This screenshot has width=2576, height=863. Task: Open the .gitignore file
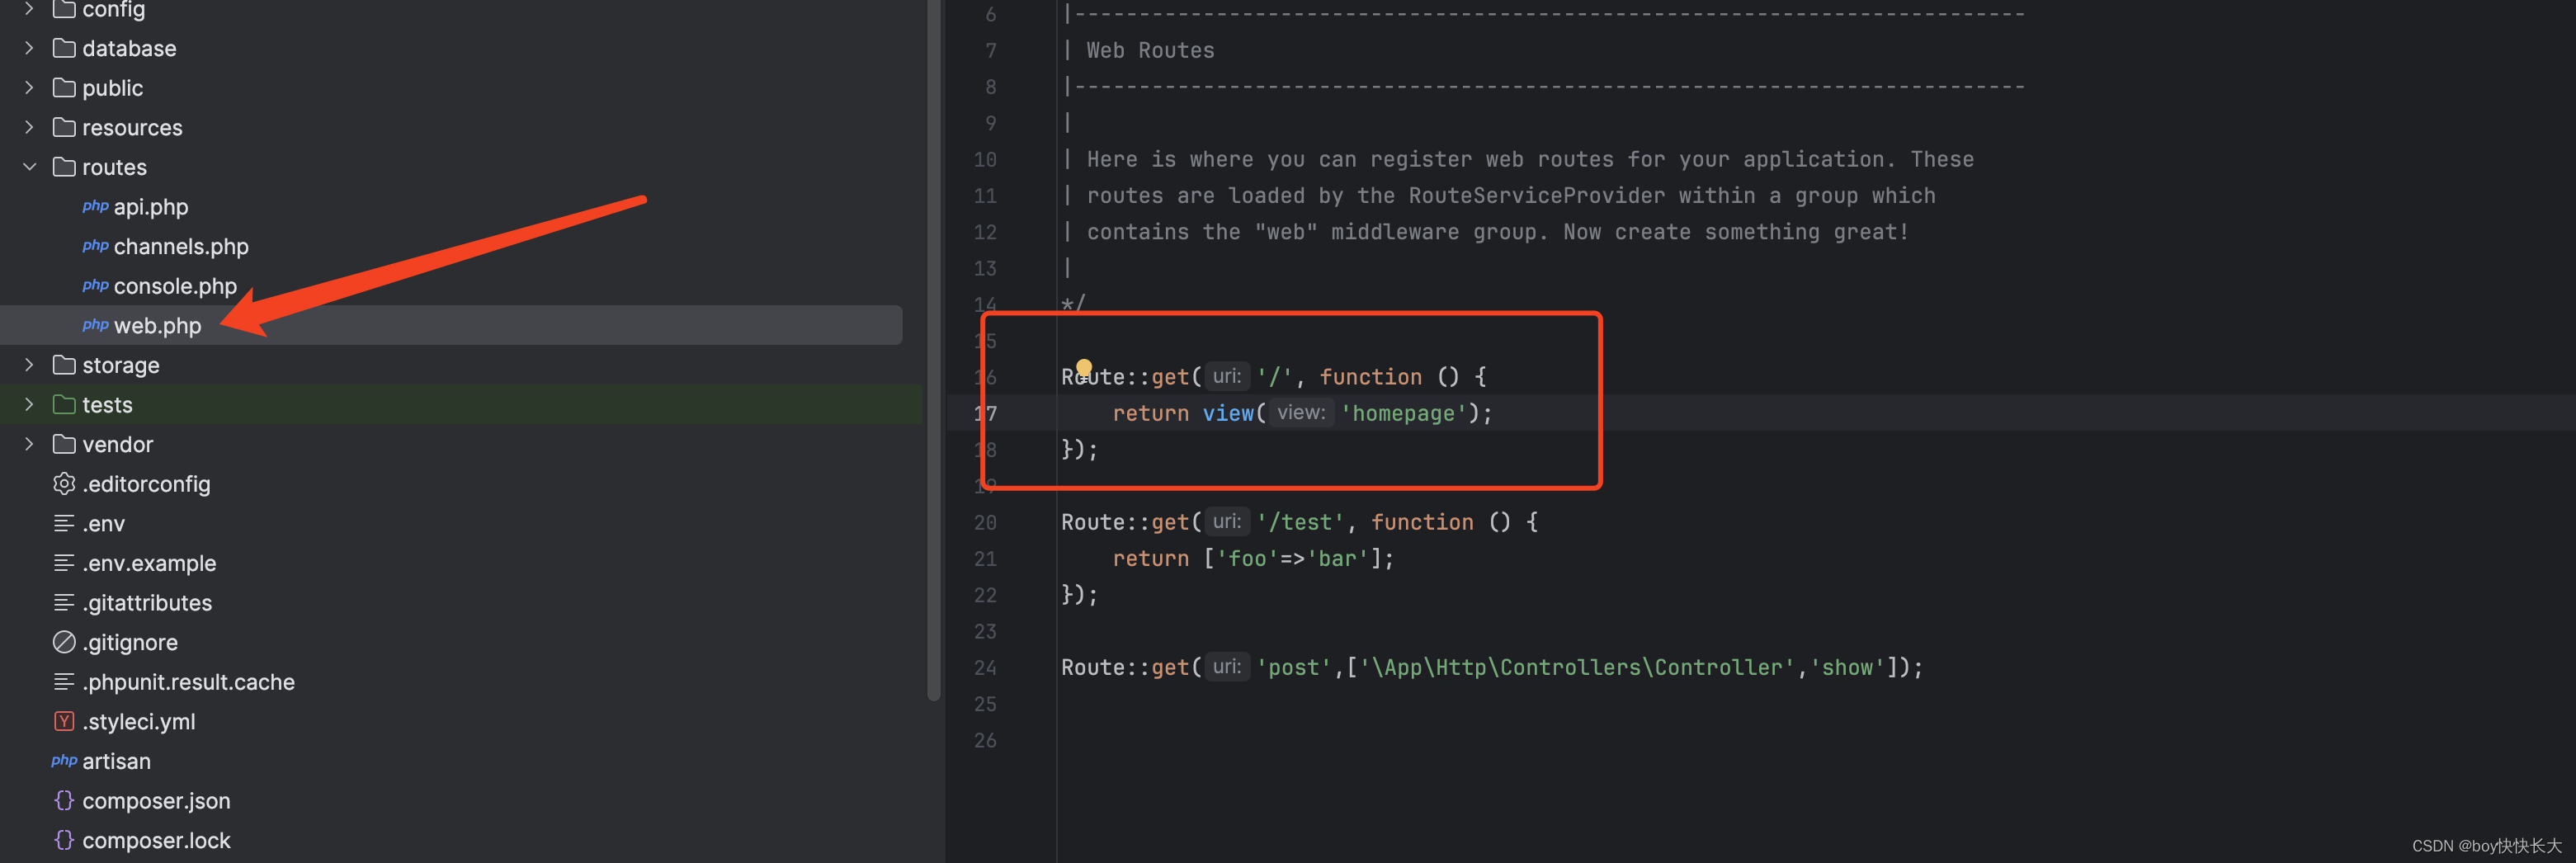130,642
